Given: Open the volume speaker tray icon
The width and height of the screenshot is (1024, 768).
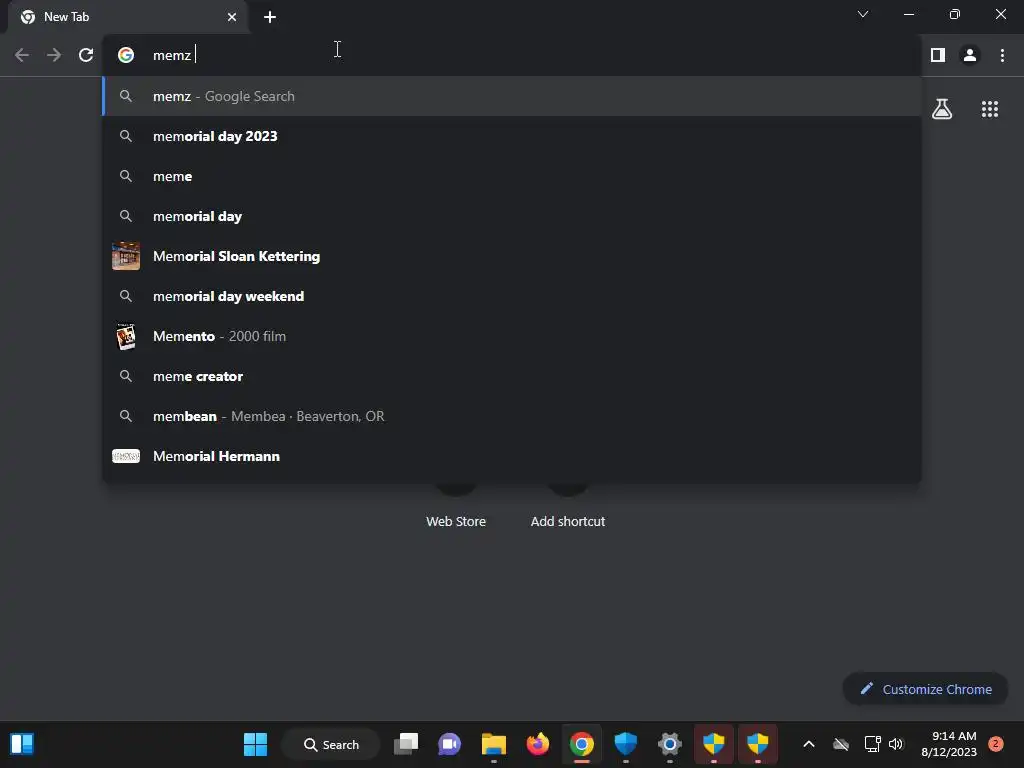Looking at the screenshot, I should coord(896,744).
